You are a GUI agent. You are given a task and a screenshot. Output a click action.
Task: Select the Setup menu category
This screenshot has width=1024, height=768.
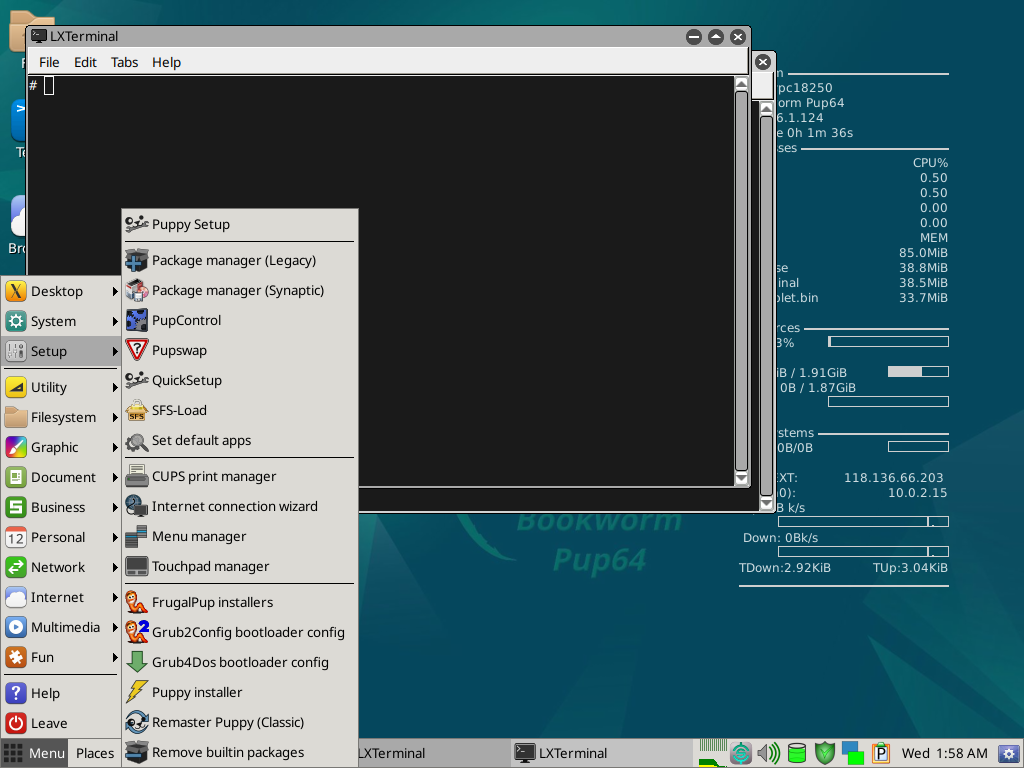pyautogui.click(x=61, y=351)
